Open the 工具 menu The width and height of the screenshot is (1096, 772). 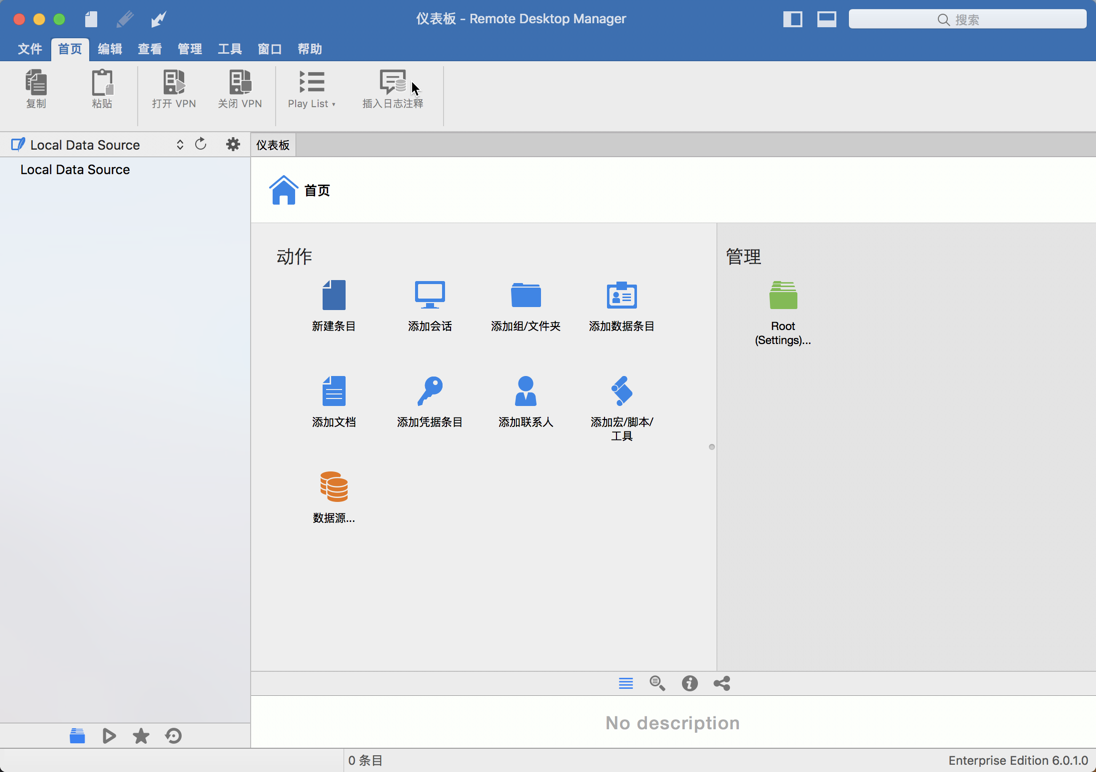(x=230, y=48)
